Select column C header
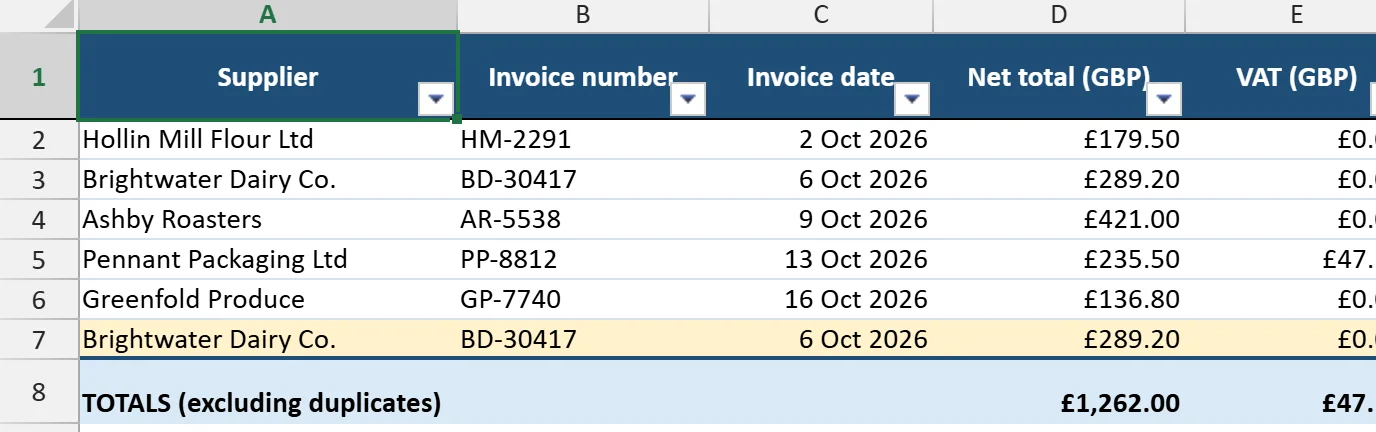1376x432 pixels. [822, 15]
